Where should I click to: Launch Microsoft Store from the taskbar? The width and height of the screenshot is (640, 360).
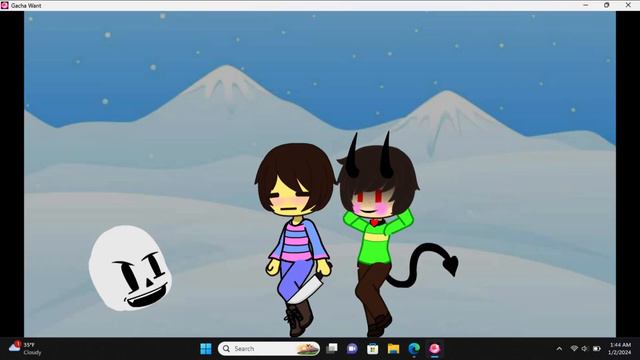pos(372,349)
